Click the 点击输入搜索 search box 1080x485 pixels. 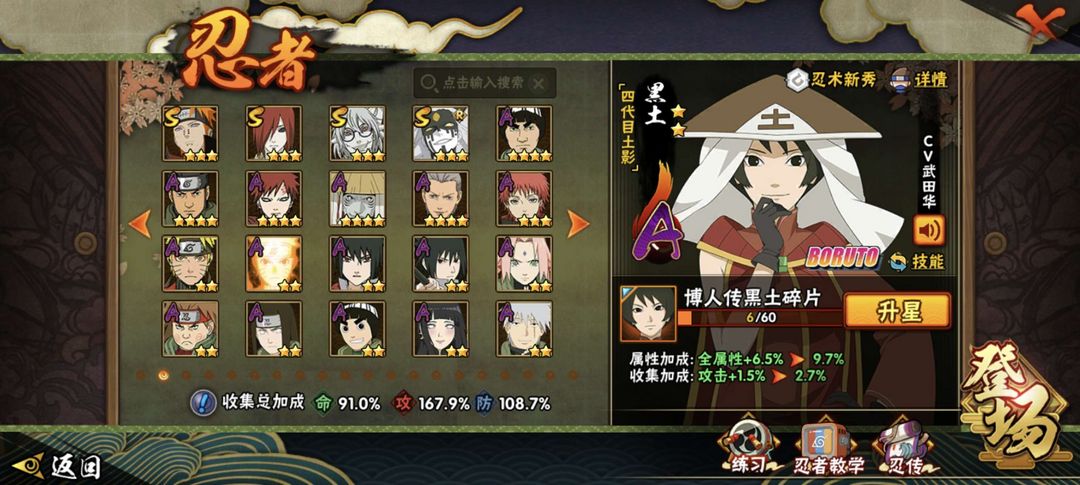[x=484, y=83]
